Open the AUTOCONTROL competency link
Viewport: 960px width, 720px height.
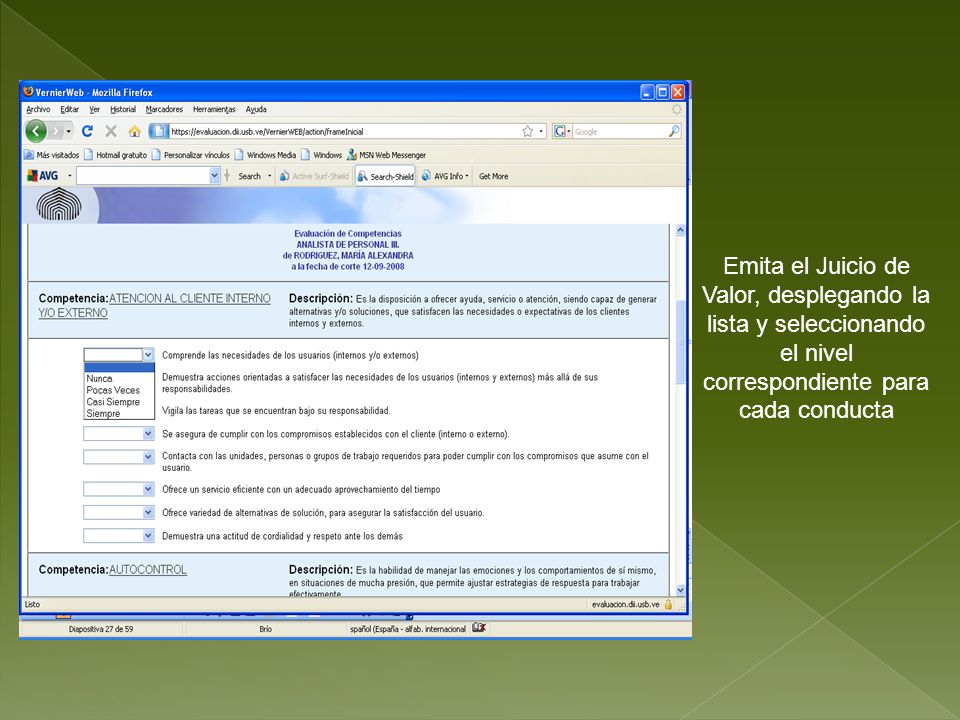click(148, 569)
